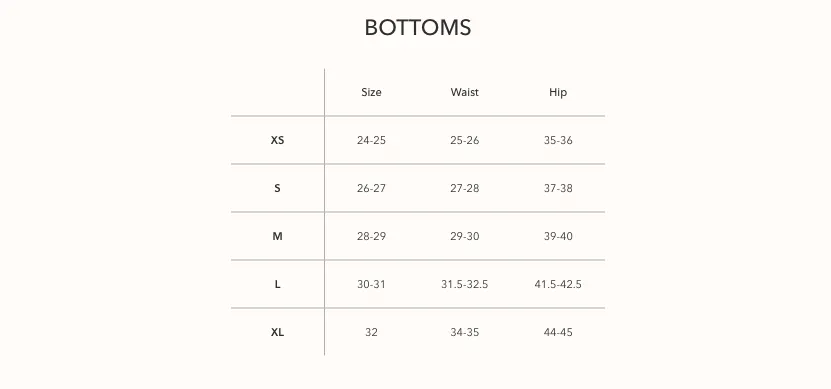The height and width of the screenshot is (389, 831).
Task: Select the Size column header
Action: click(x=371, y=92)
